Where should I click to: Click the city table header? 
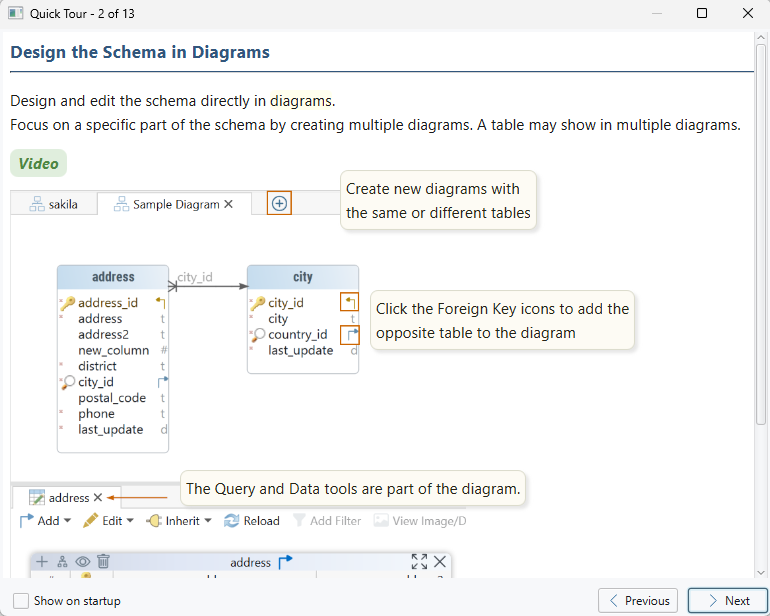(x=303, y=277)
